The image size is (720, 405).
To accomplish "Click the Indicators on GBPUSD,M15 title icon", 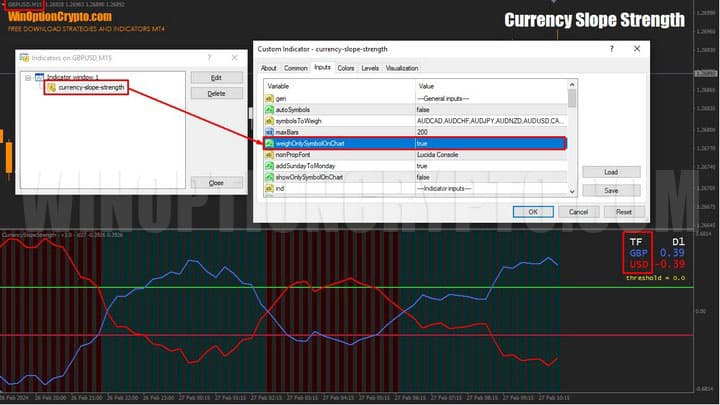I will coord(24,58).
